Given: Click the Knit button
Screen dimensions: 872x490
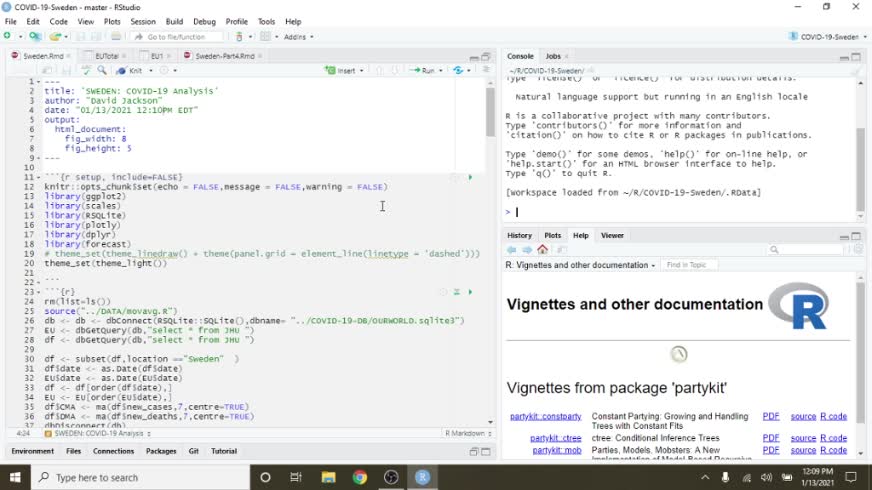Looking at the screenshot, I should (x=130, y=71).
